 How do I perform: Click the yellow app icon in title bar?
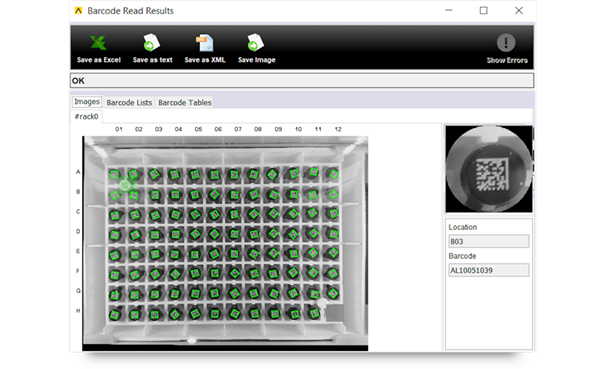(x=78, y=11)
